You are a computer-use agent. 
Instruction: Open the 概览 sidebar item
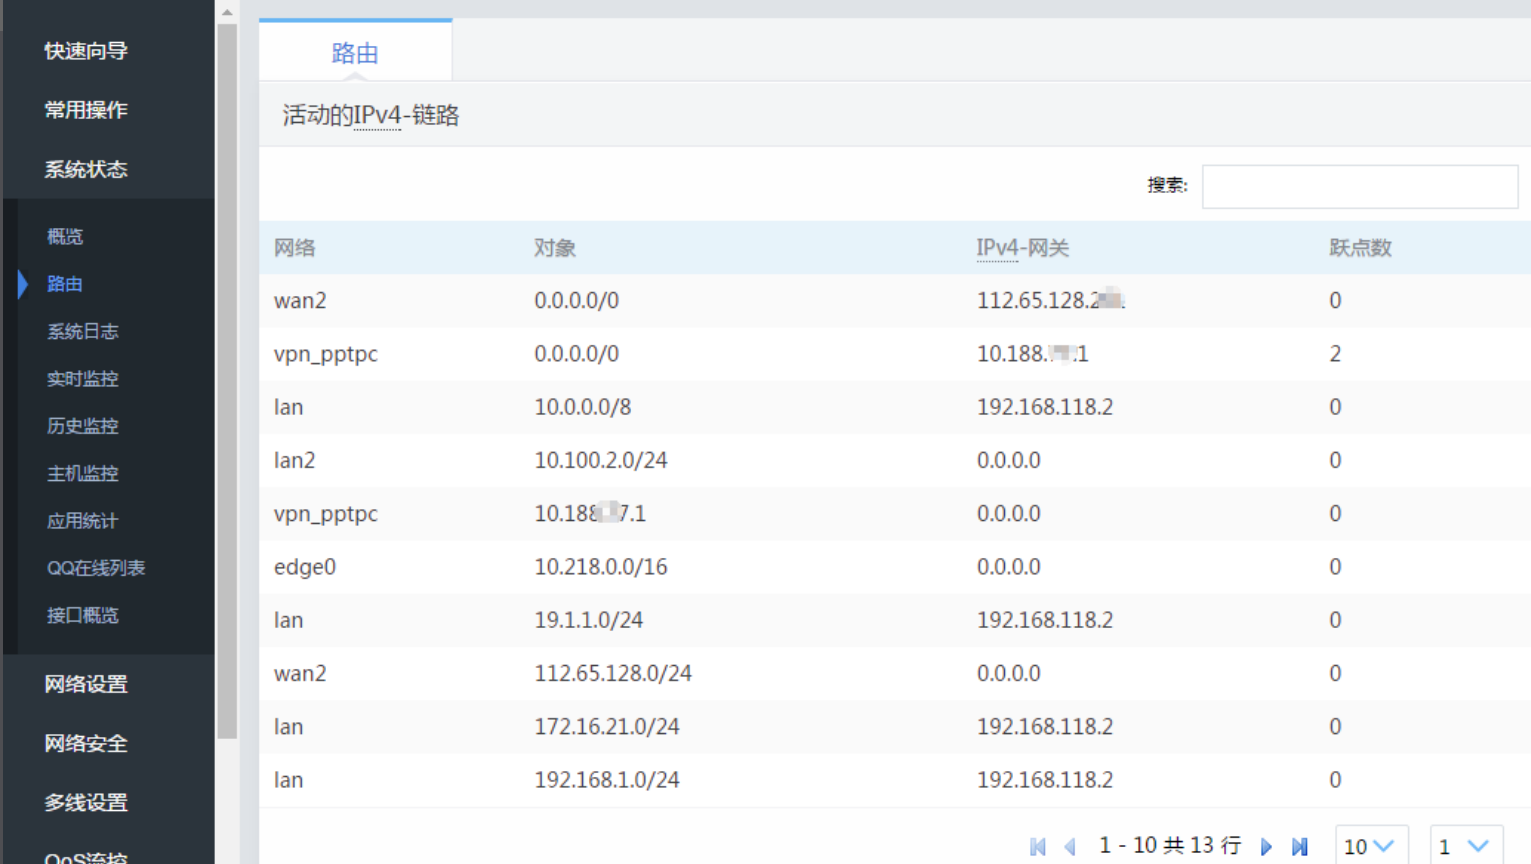65,237
